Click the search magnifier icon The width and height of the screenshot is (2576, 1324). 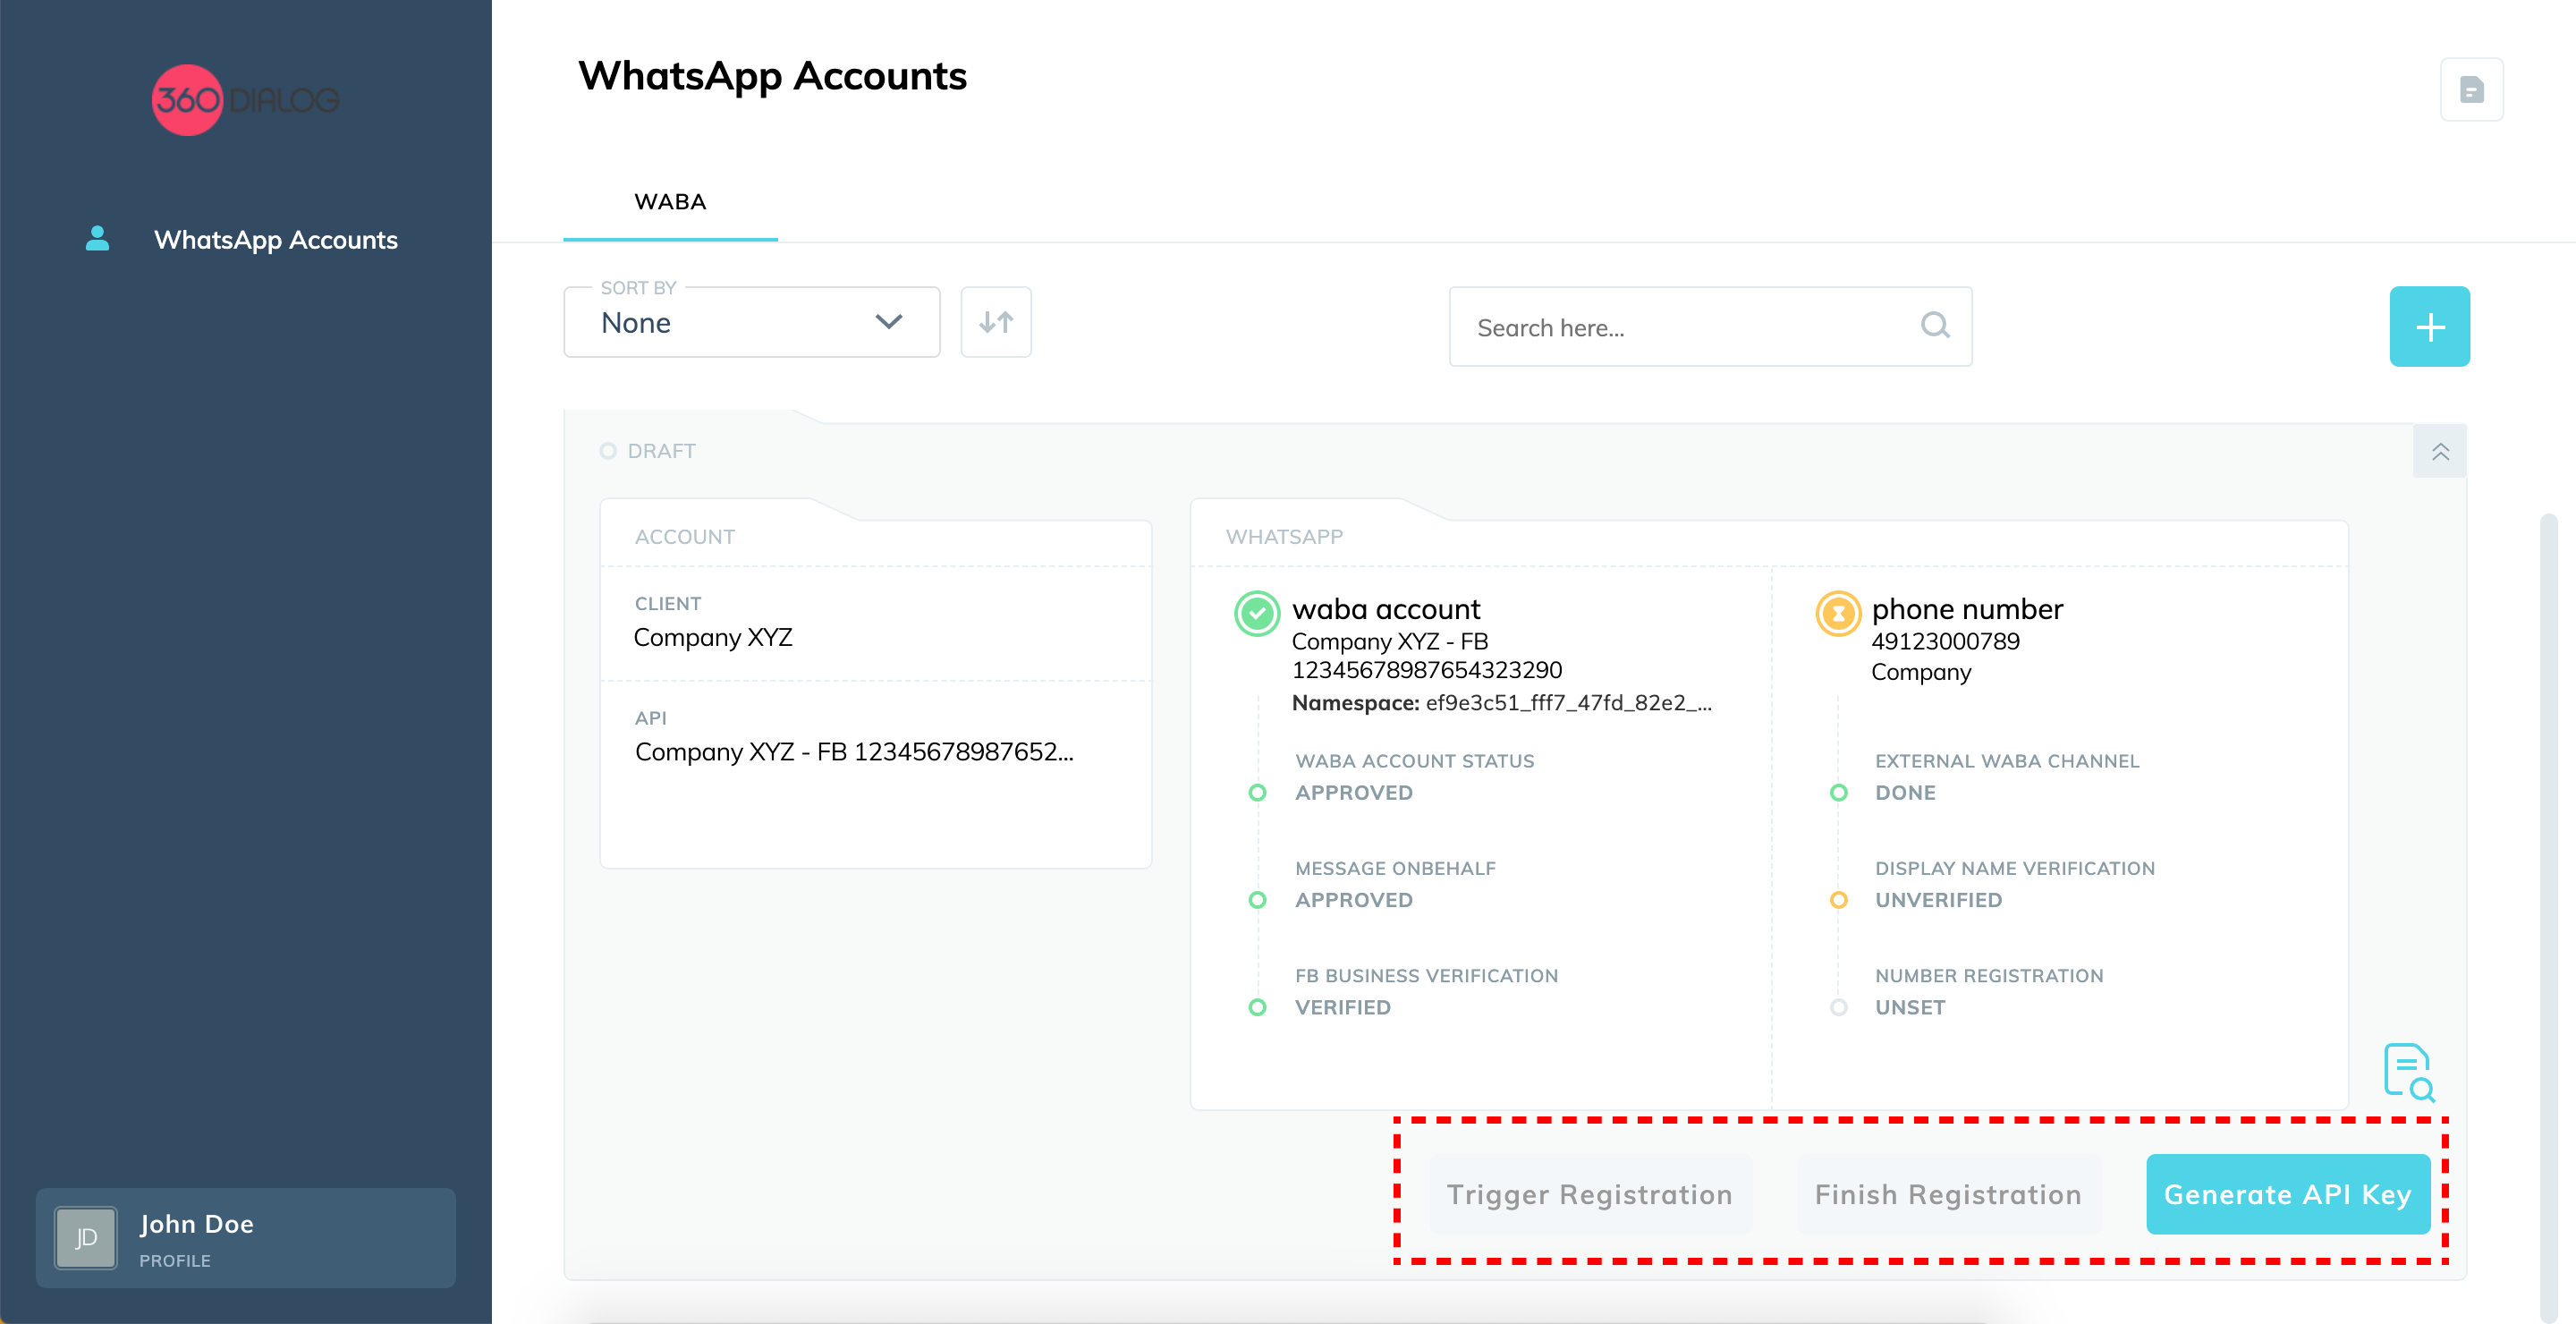point(1935,325)
